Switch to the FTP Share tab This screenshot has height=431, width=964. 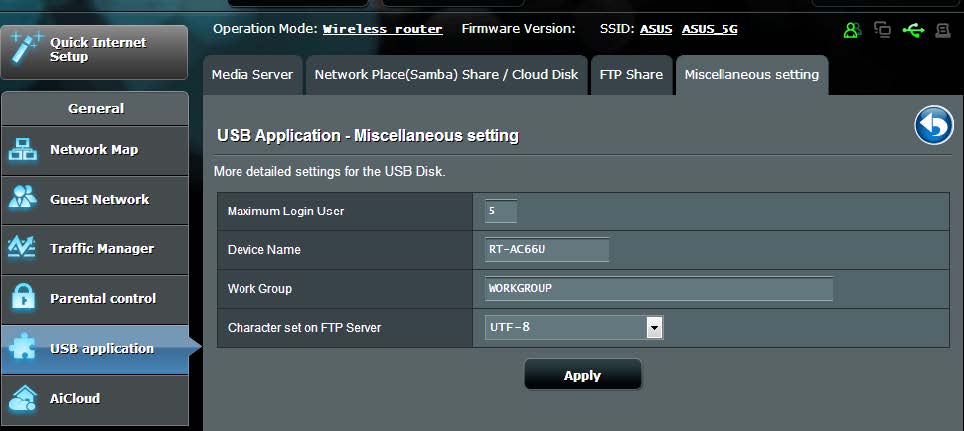pyautogui.click(x=631, y=75)
